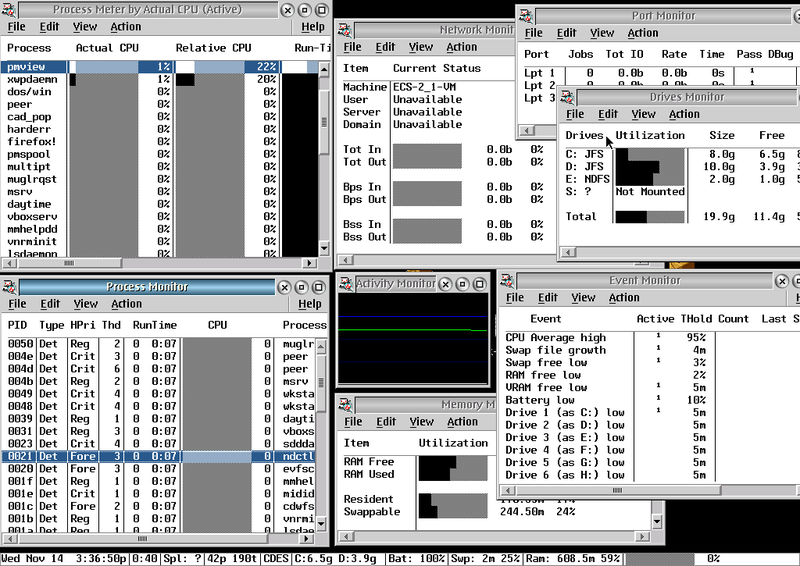Click RunTime column header in Process Monitor
Screen dimensions: 800x566
(155, 325)
